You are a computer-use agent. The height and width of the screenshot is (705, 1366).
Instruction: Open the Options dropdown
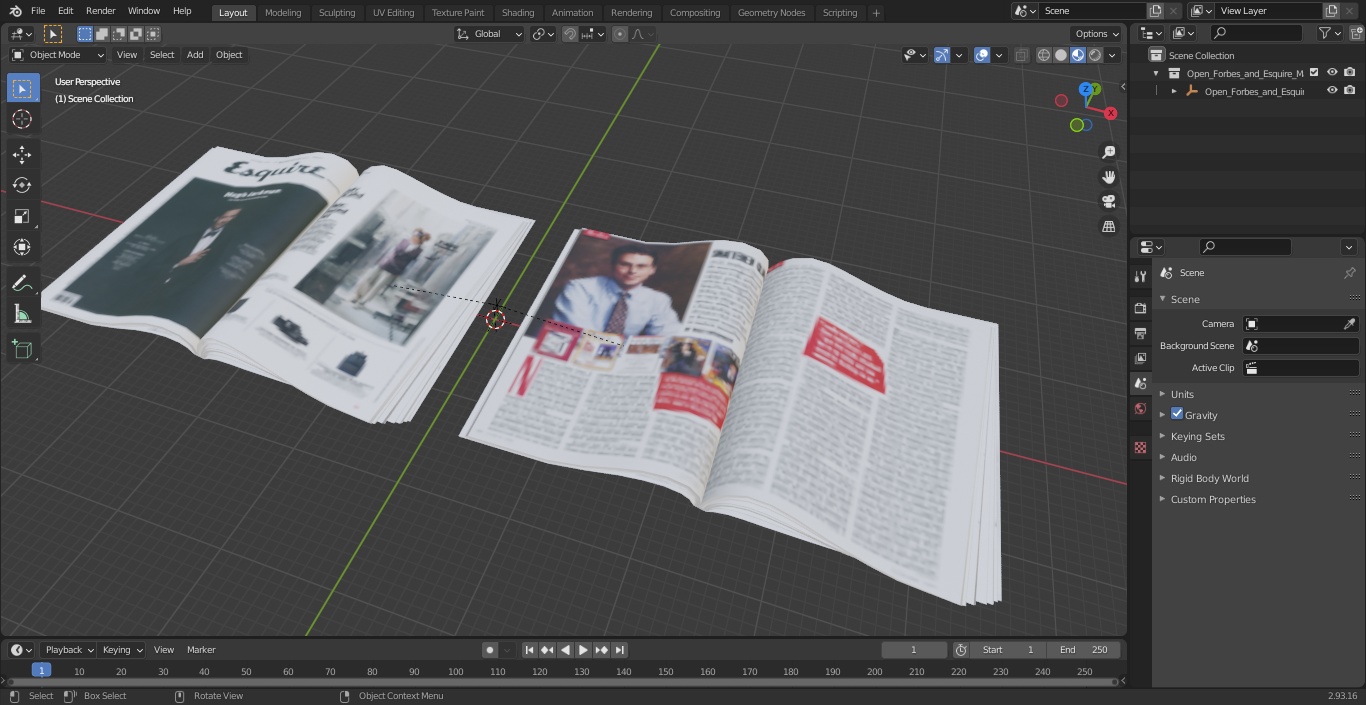point(1097,34)
